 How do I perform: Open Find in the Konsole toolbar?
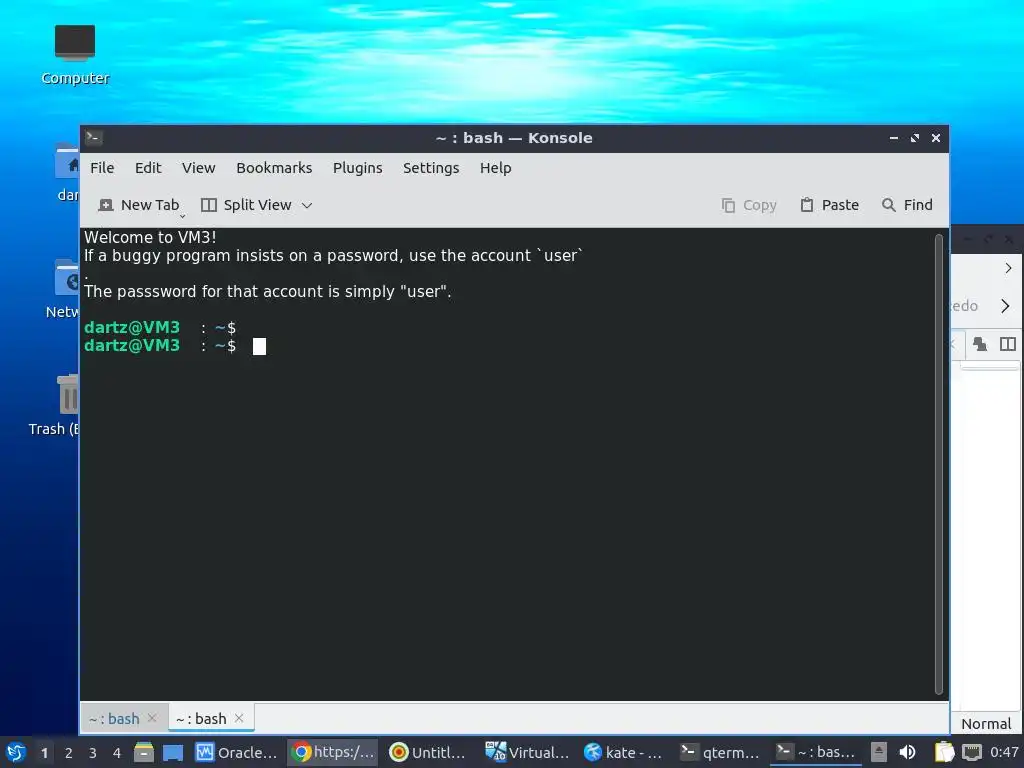click(x=908, y=205)
